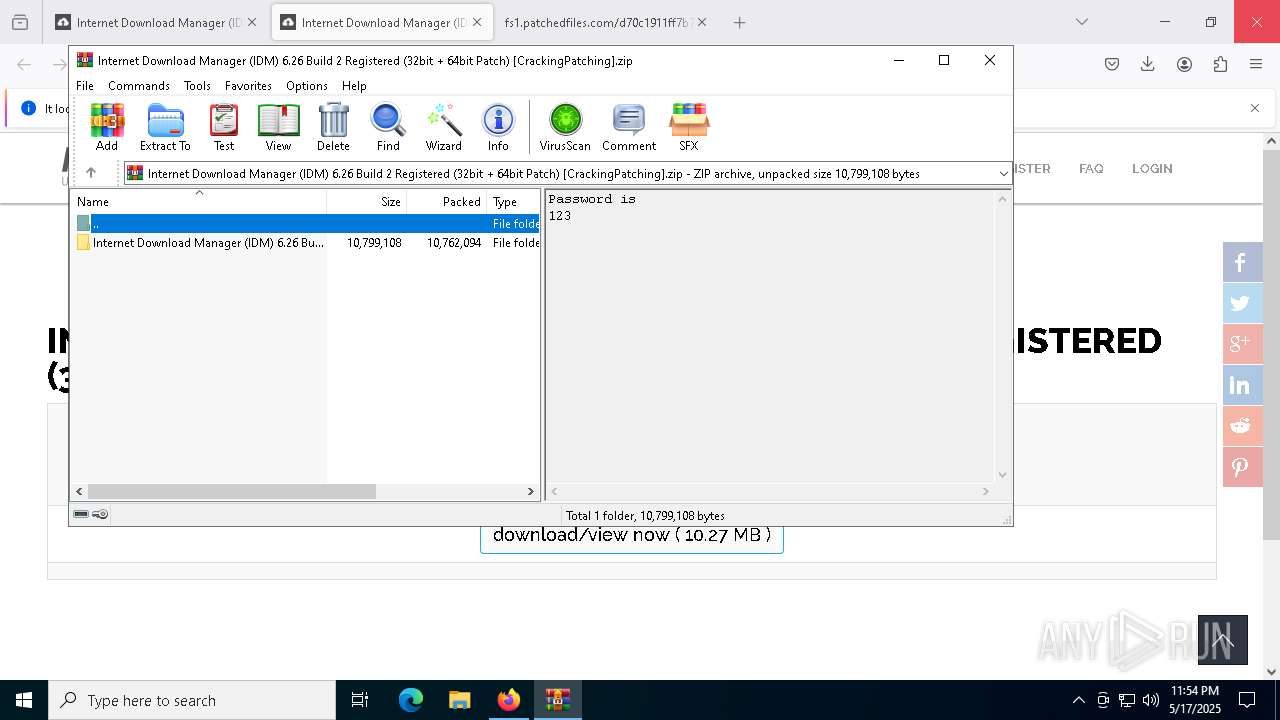Run the Test archive tool
This screenshot has width=1280, height=720.
click(x=224, y=127)
